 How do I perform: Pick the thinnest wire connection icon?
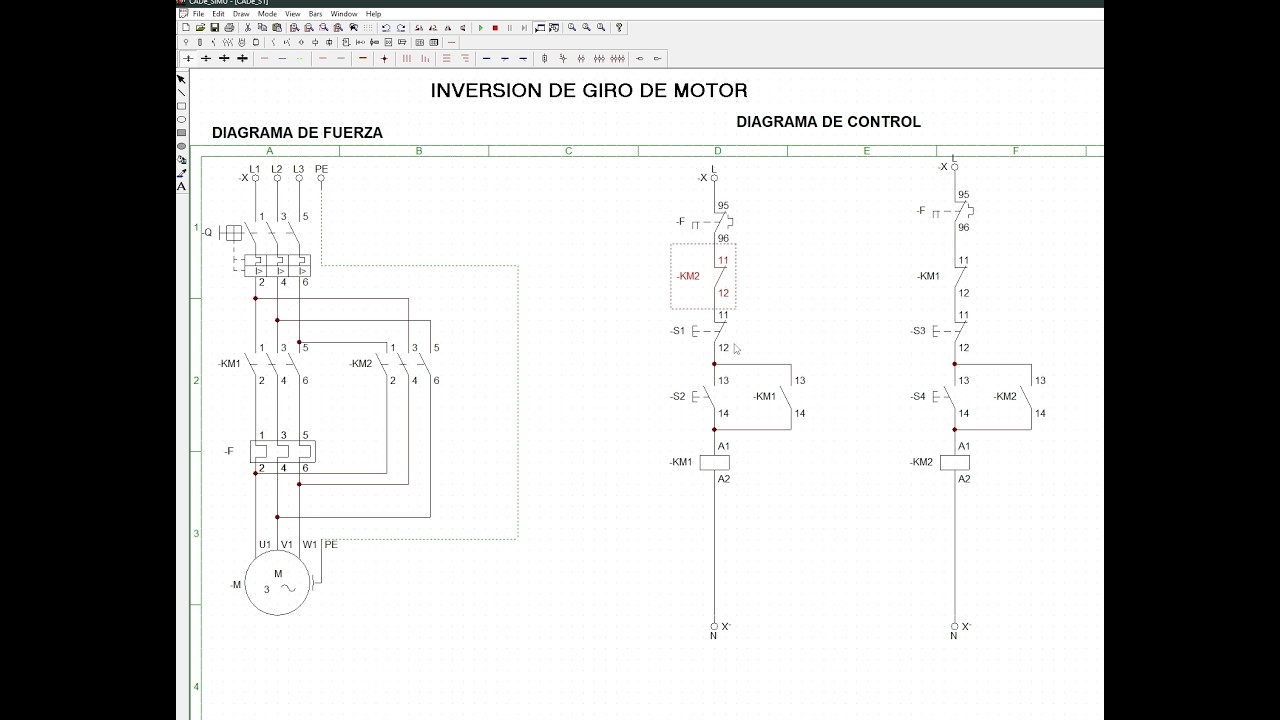(x=188, y=58)
